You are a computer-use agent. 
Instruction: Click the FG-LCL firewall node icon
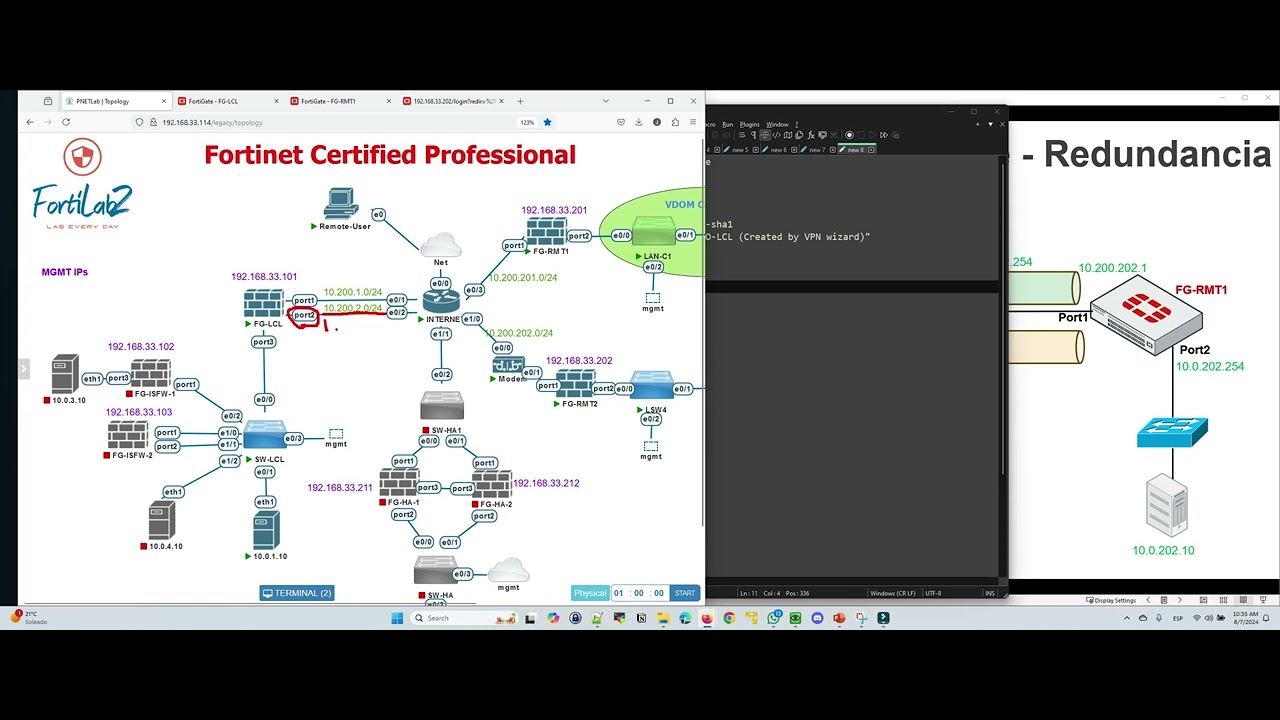coord(264,304)
